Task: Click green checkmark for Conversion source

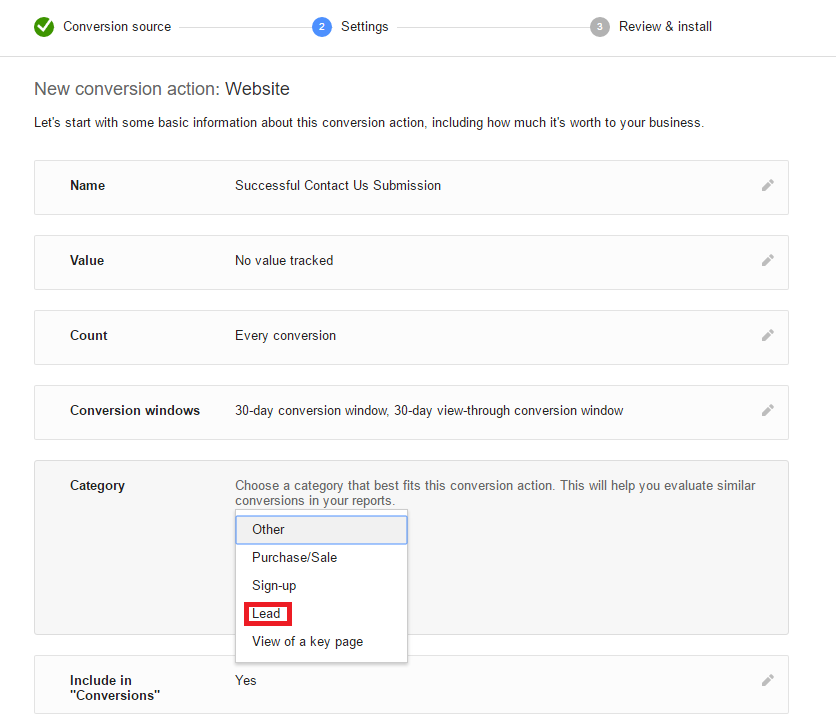Action: click(44, 27)
